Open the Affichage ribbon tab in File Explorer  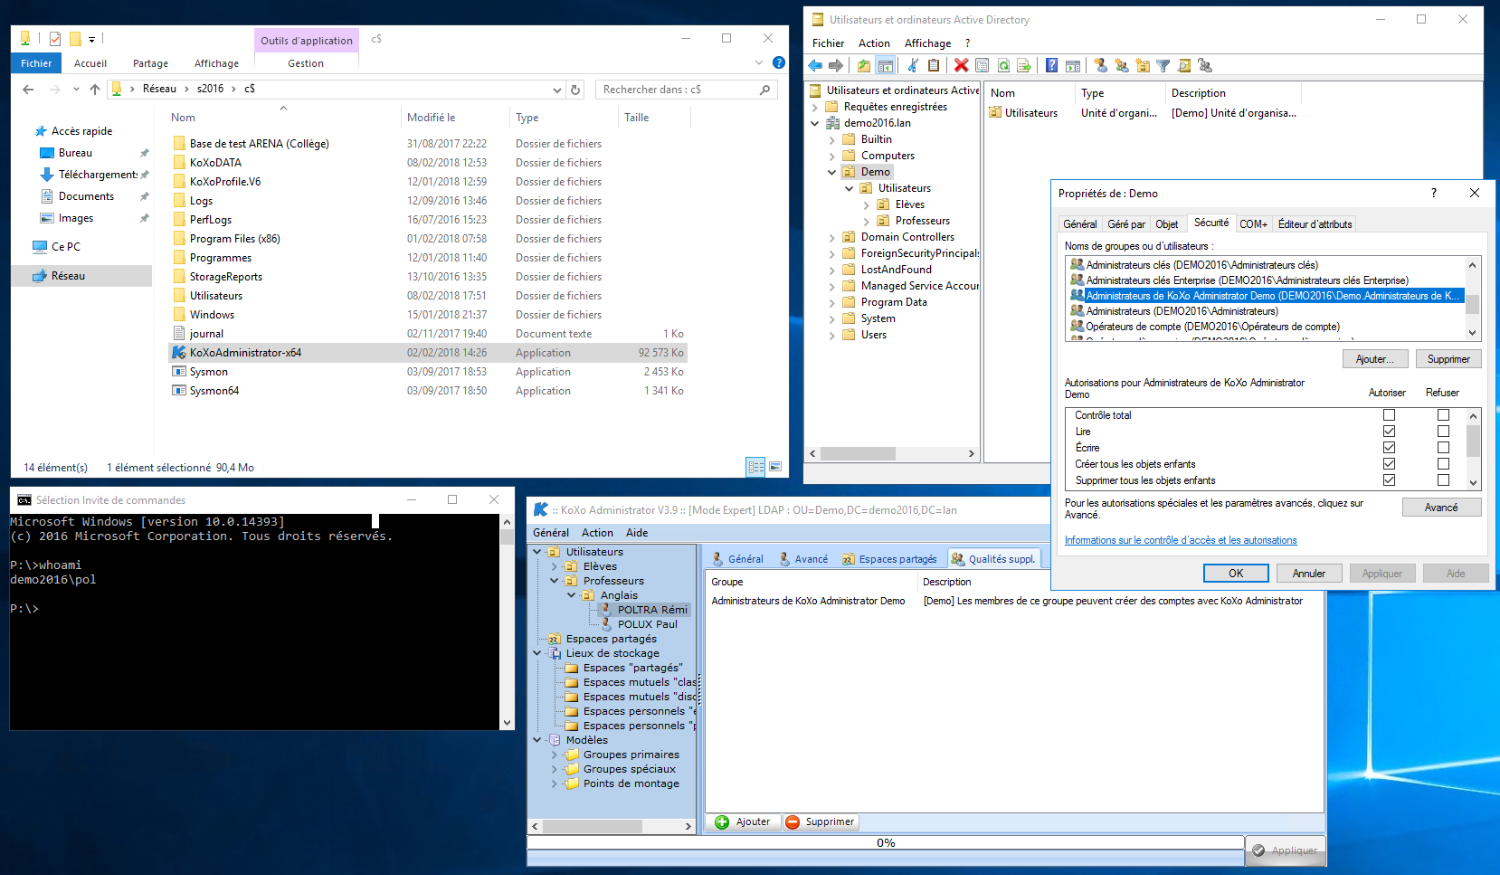pos(216,63)
